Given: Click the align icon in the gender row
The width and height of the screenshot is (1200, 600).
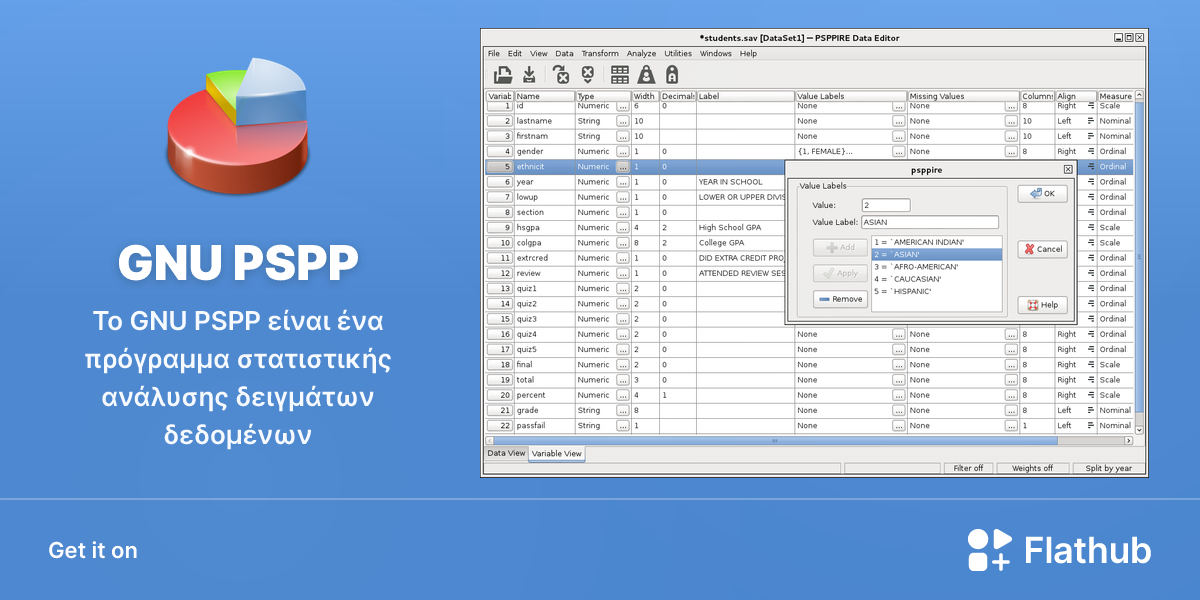Looking at the screenshot, I should [1091, 151].
